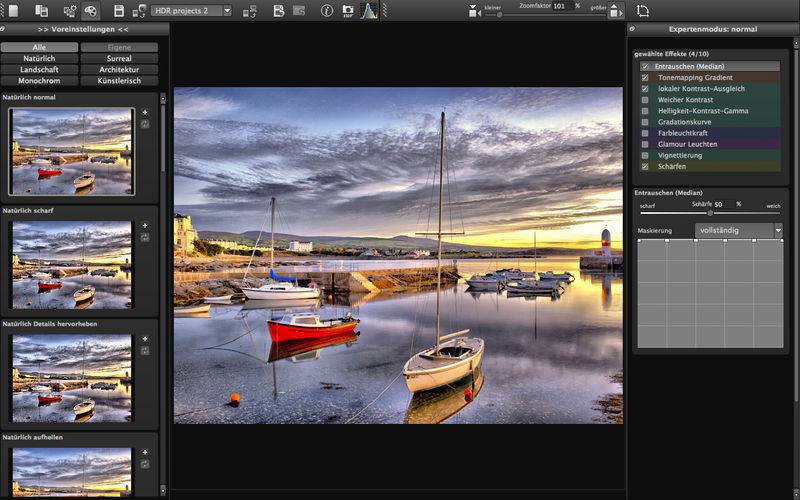Click the plus icon beside Natürlich normal preset
The image size is (800, 500).
[145, 112]
